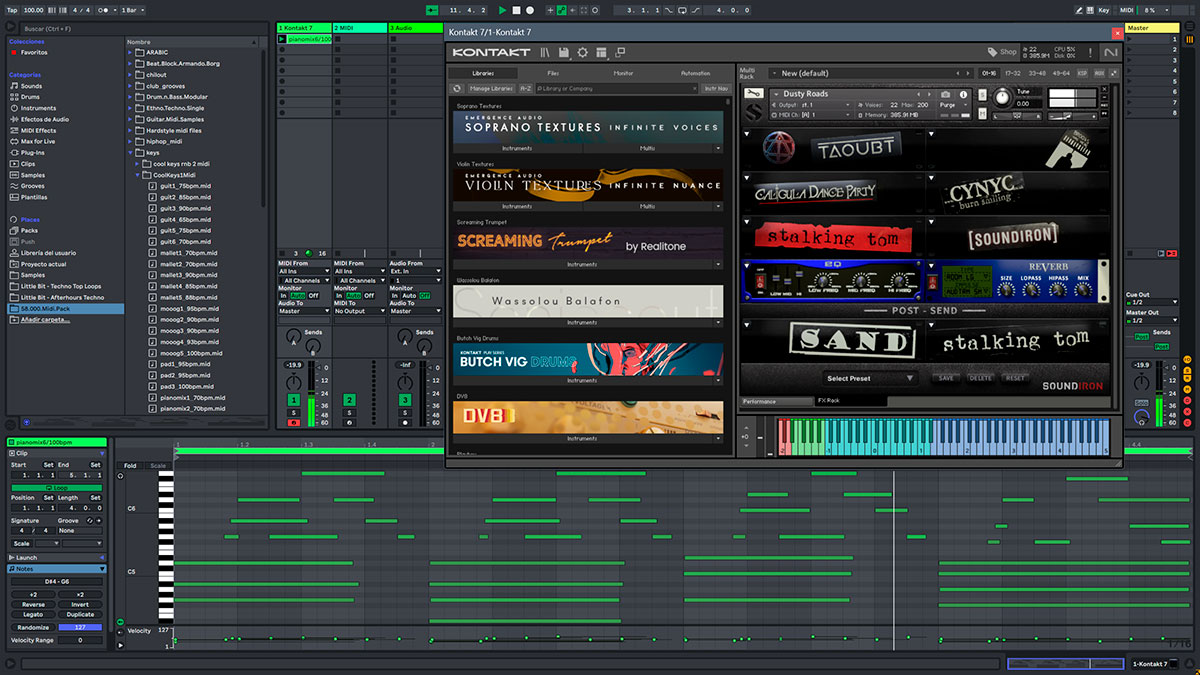The width and height of the screenshot is (1200, 675).
Task: Open the Kontakt workspace layout icon
Action: click(x=600, y=52)
